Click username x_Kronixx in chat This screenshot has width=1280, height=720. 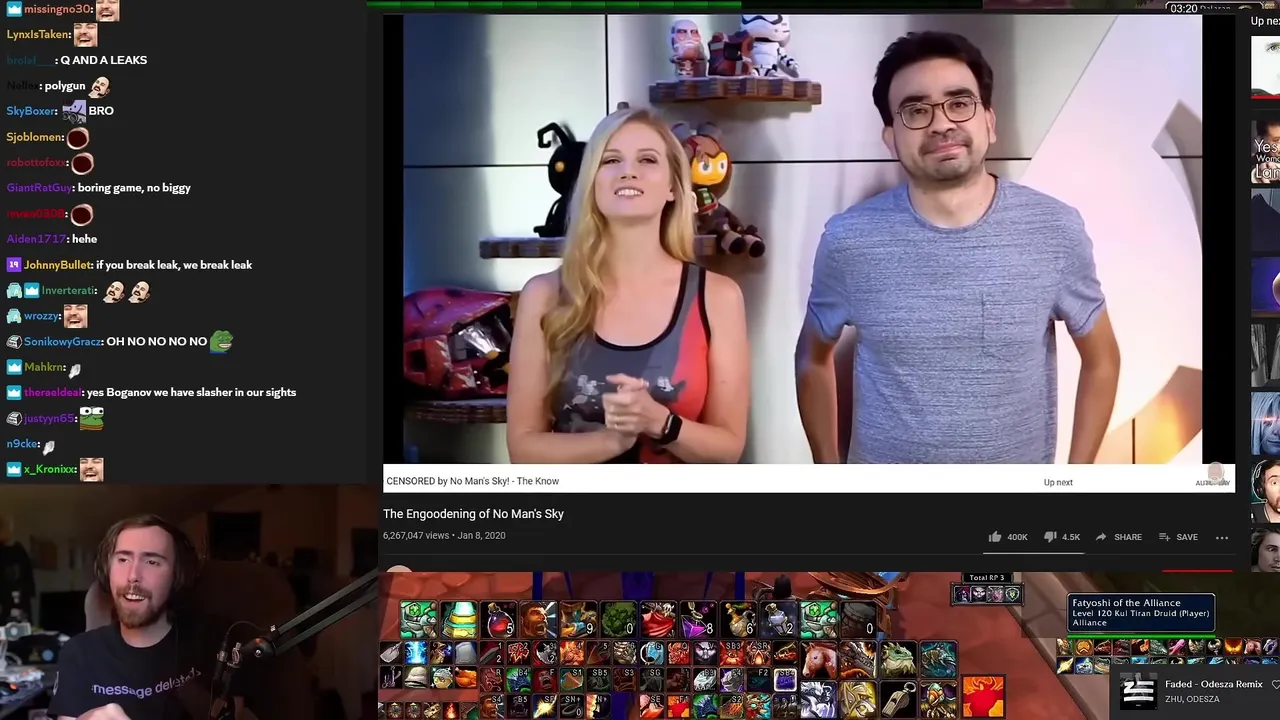tap(50, 469)
